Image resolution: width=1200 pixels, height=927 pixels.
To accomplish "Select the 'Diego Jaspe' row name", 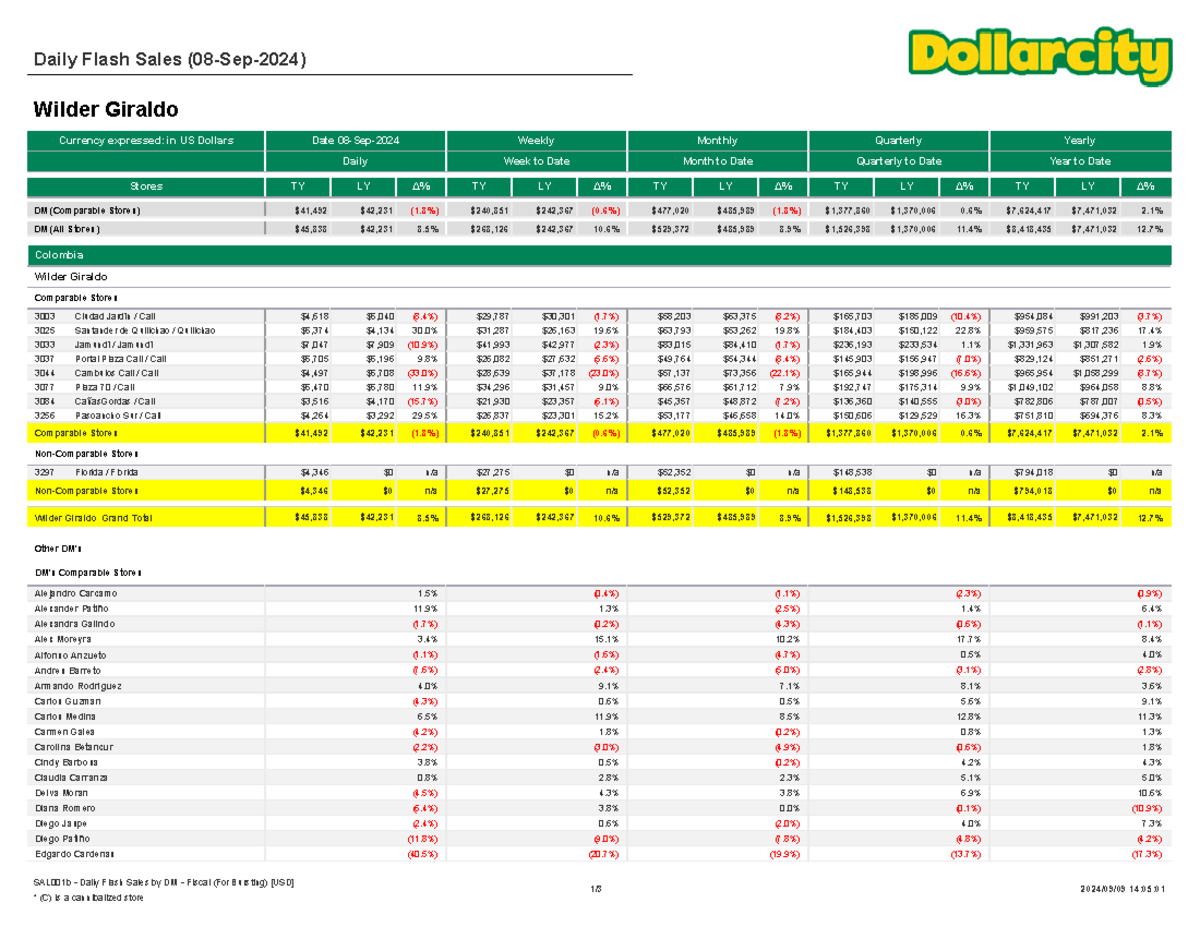I will (62, 822).
